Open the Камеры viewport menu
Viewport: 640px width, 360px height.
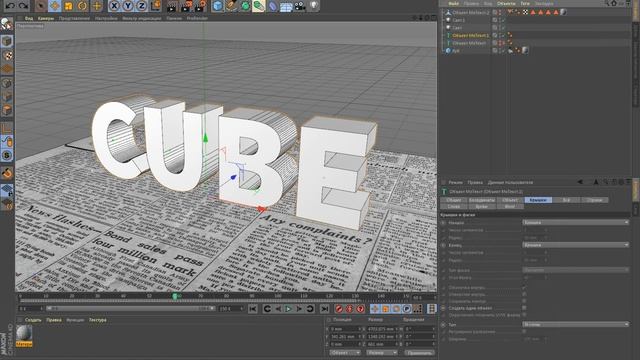pyautogui.click(x=46, y=18)
